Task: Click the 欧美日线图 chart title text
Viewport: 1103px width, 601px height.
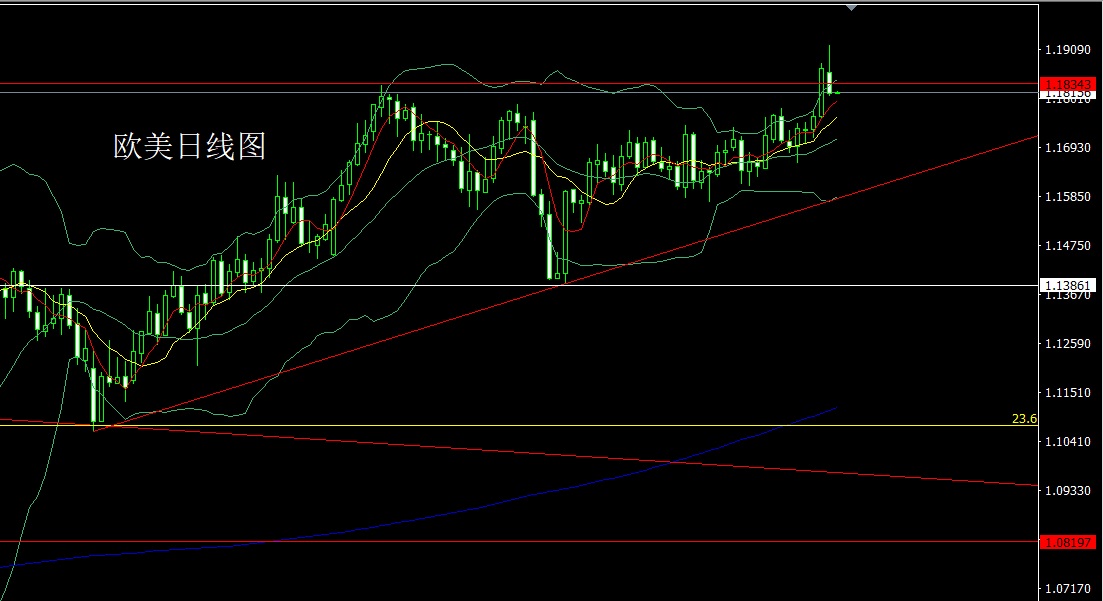Action: (189, 146)
